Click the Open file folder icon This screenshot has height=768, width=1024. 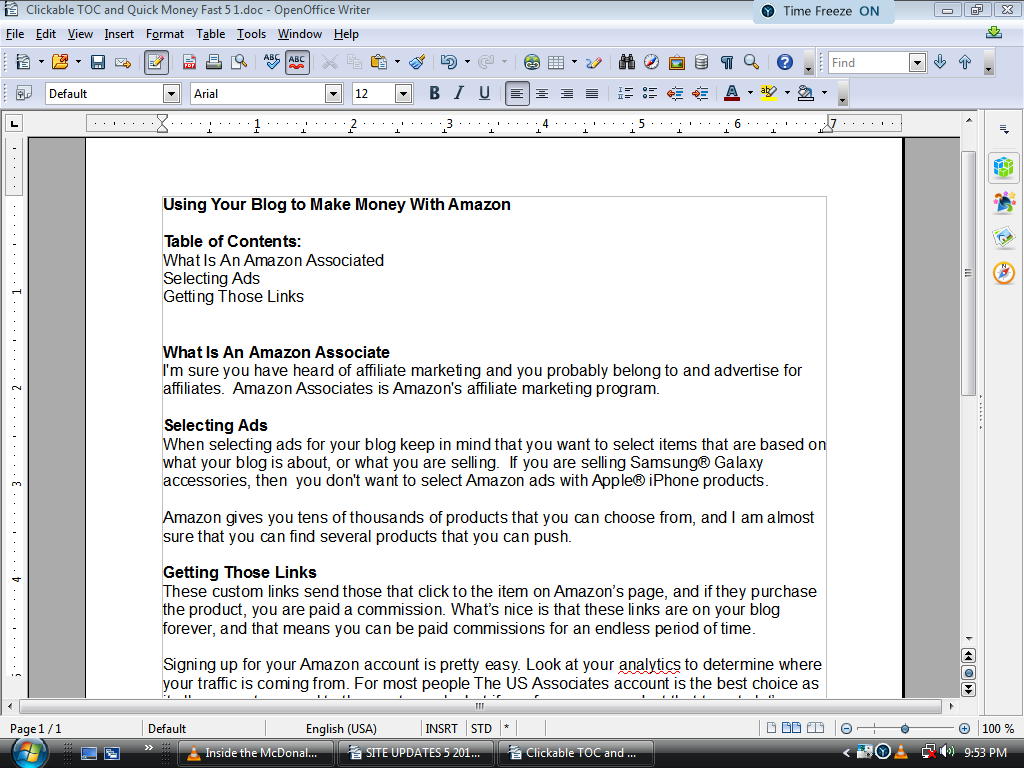[60, 62]
